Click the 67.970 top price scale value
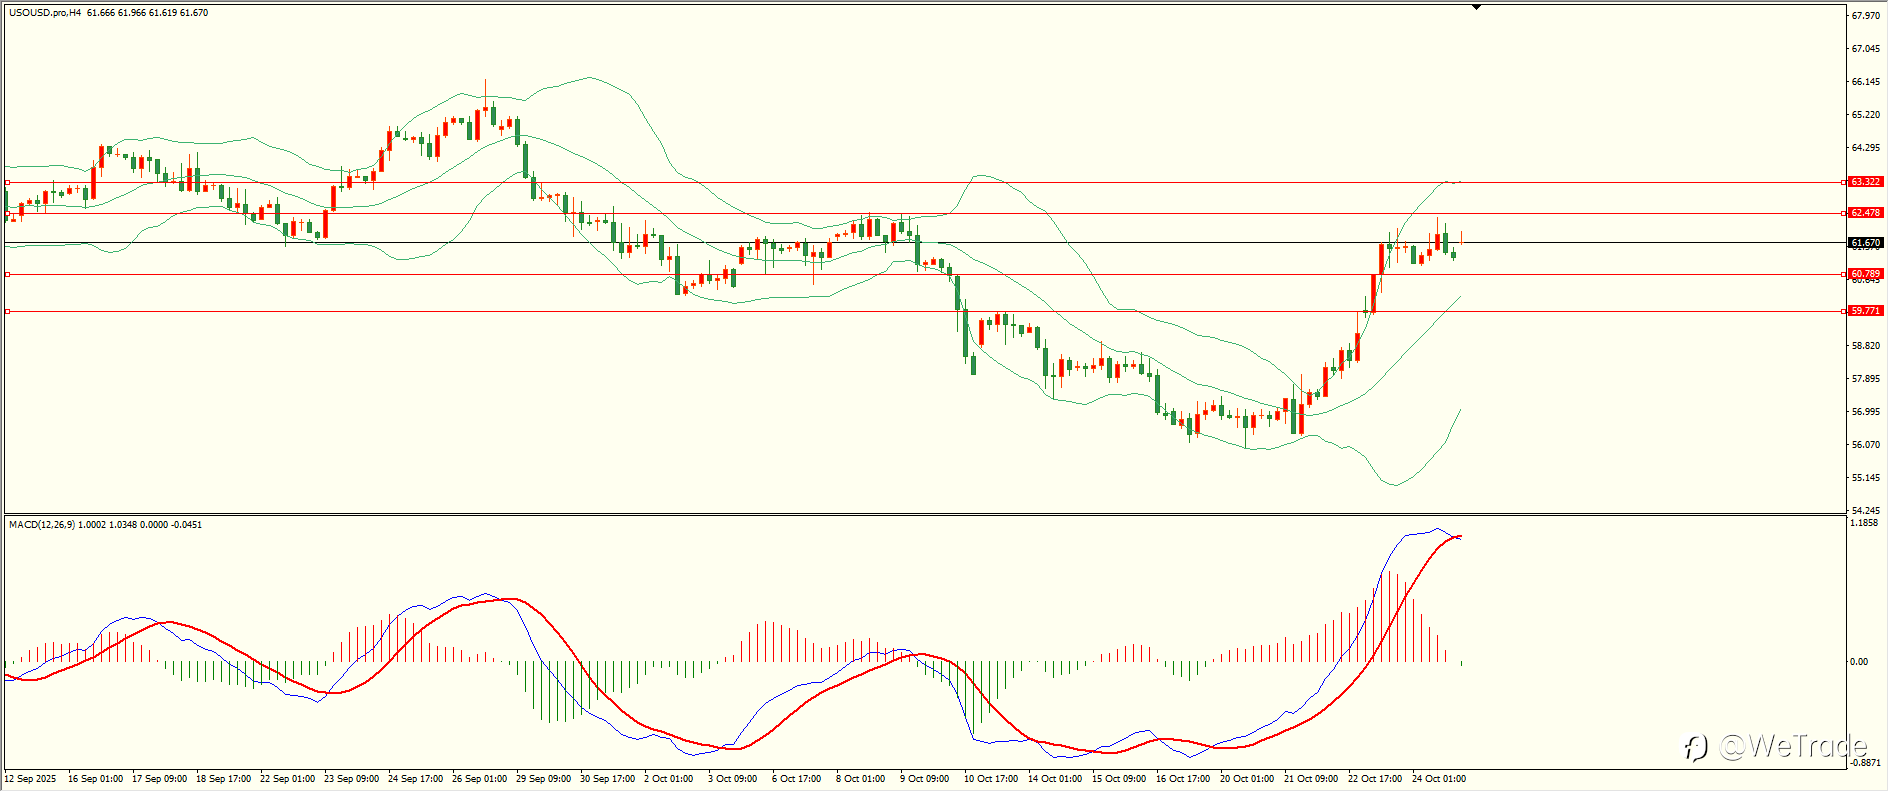The height and width of the screenshot is (792, 1889). (x=1865, y=16)
